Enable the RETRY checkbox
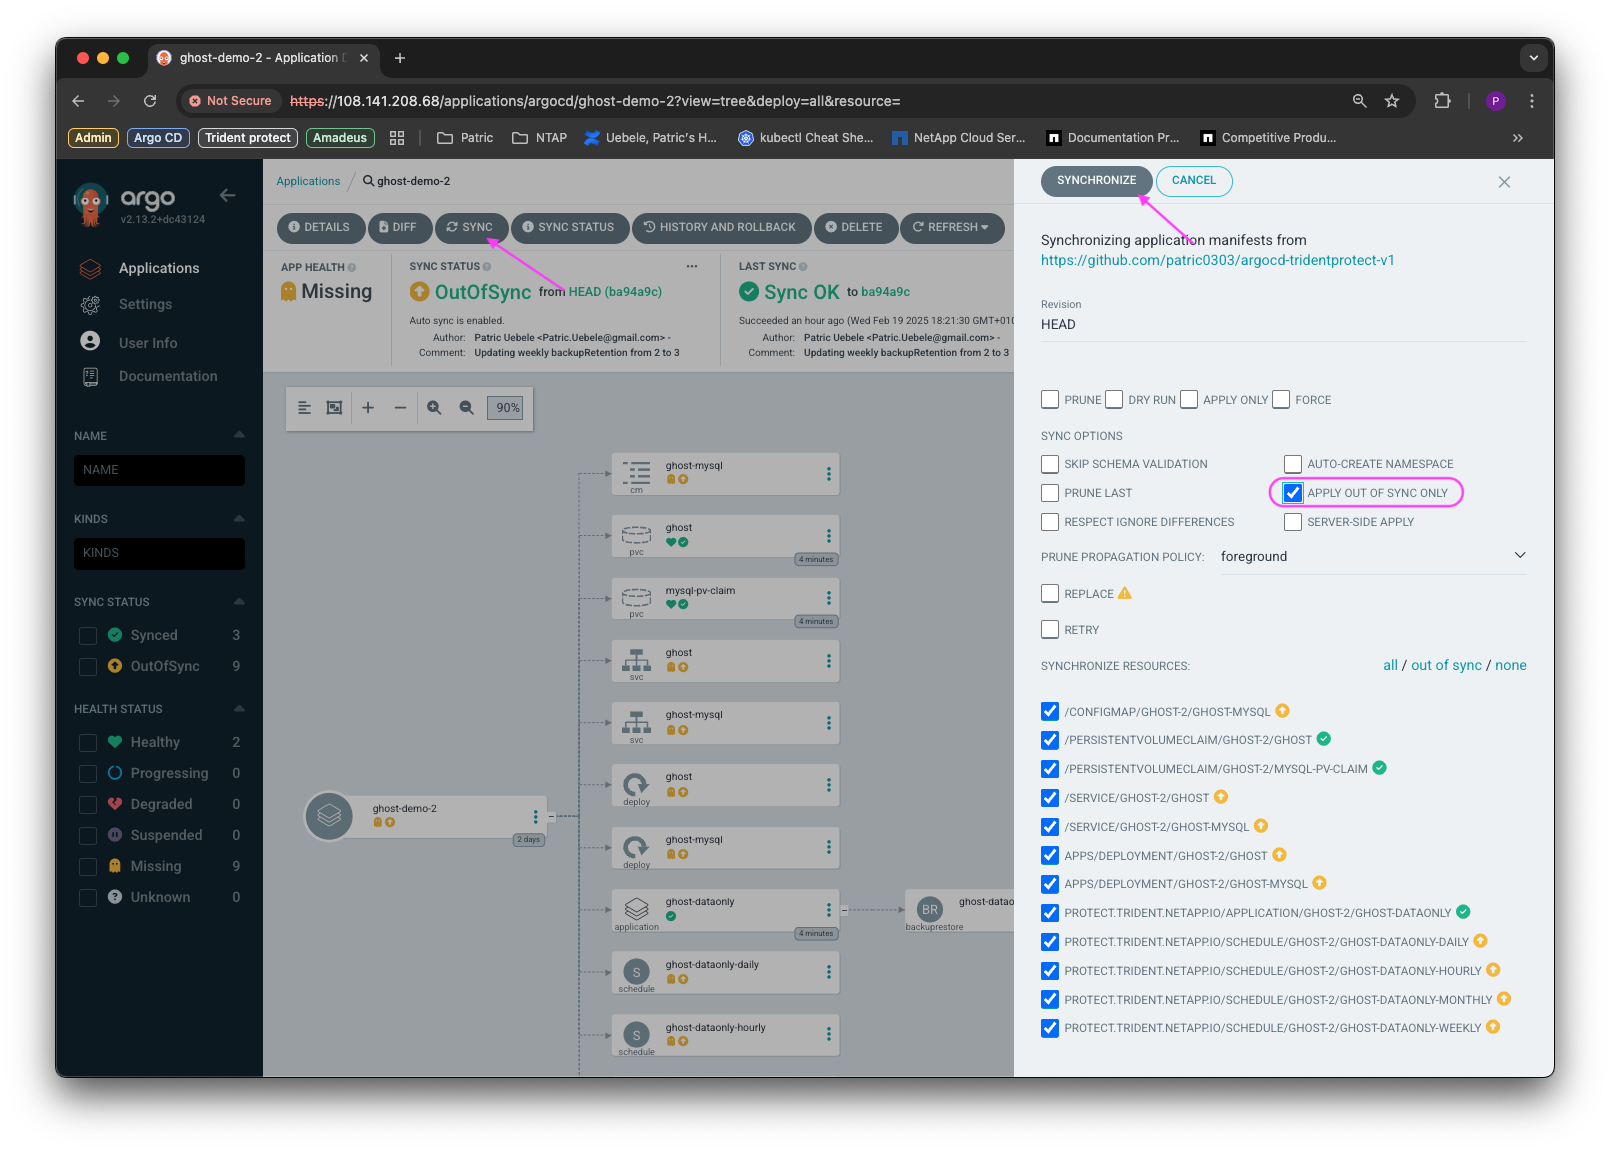The width and height of the screenshot is (1610, 1151). (1050, 629)
